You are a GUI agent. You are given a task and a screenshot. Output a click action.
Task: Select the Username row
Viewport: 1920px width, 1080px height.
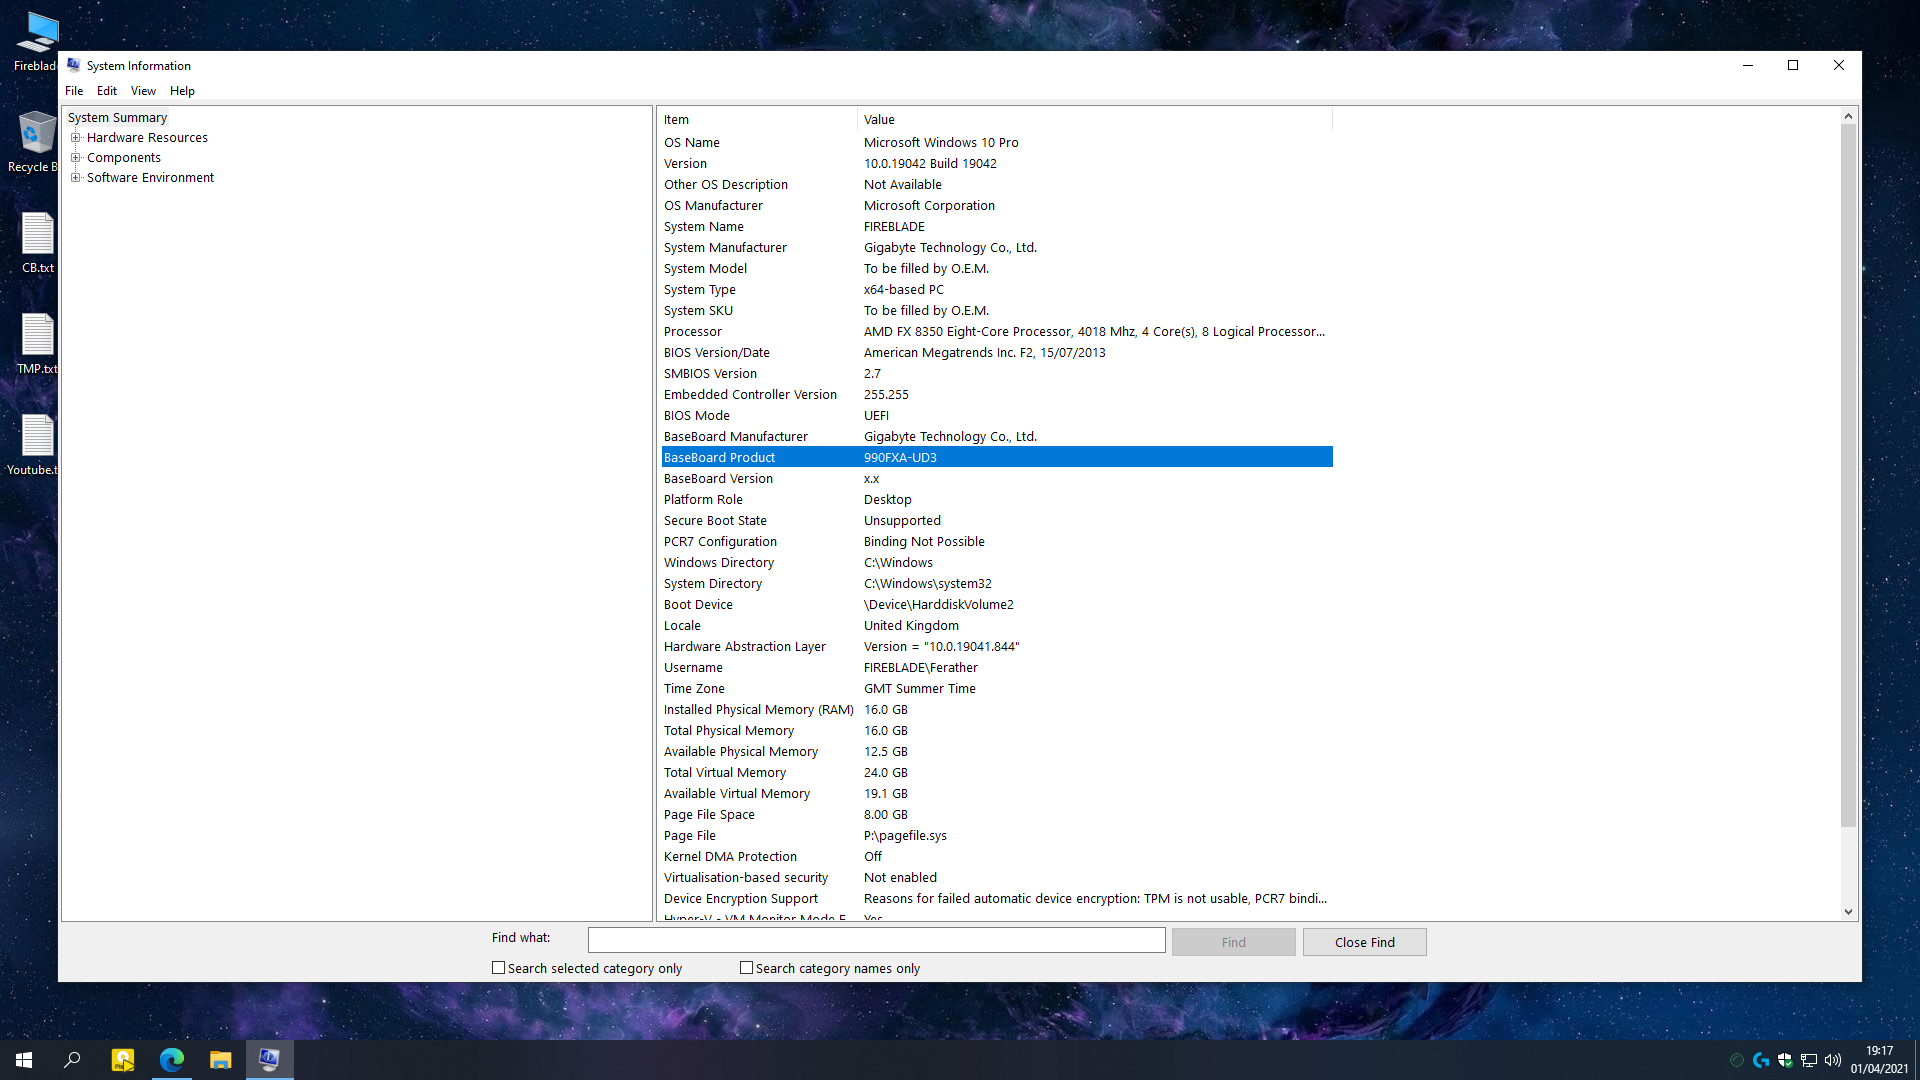click(x=997, y=668)
